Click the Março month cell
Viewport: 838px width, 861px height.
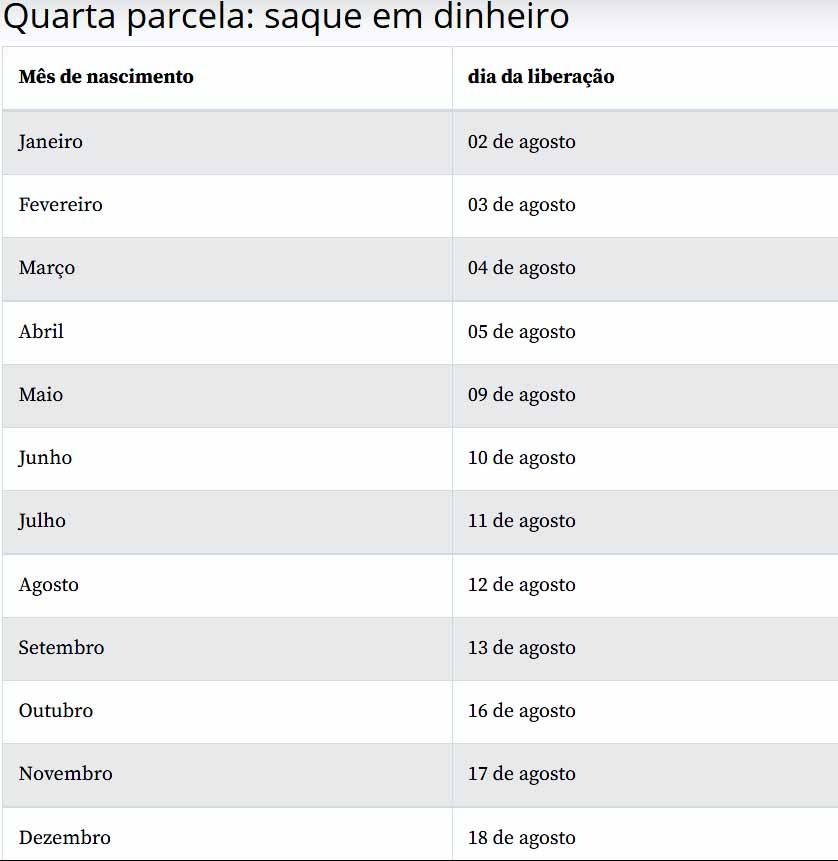pos(47,268)
